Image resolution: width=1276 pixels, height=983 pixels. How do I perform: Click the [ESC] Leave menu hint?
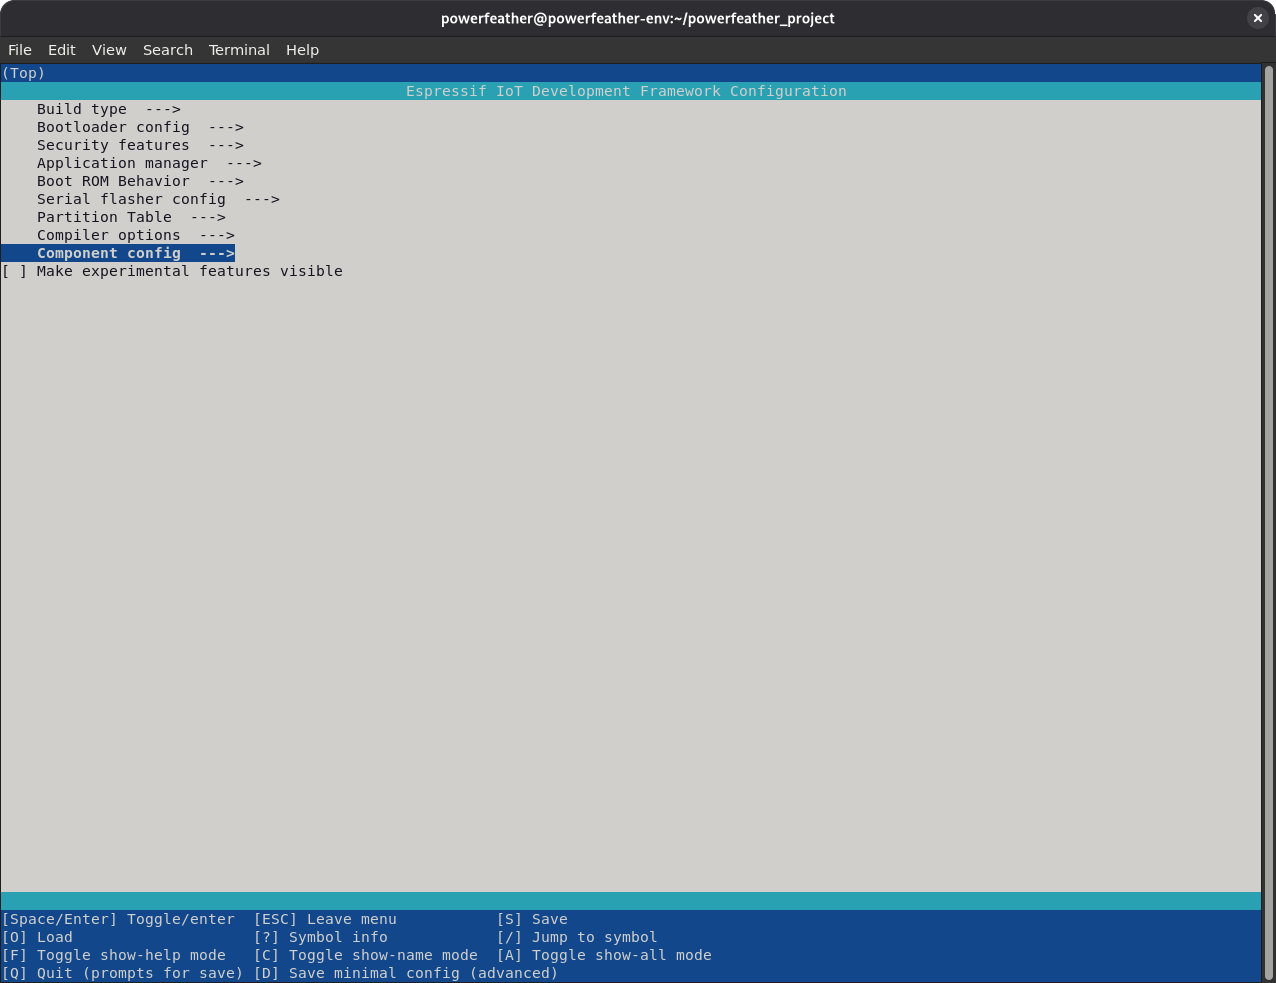coord(325,919)
